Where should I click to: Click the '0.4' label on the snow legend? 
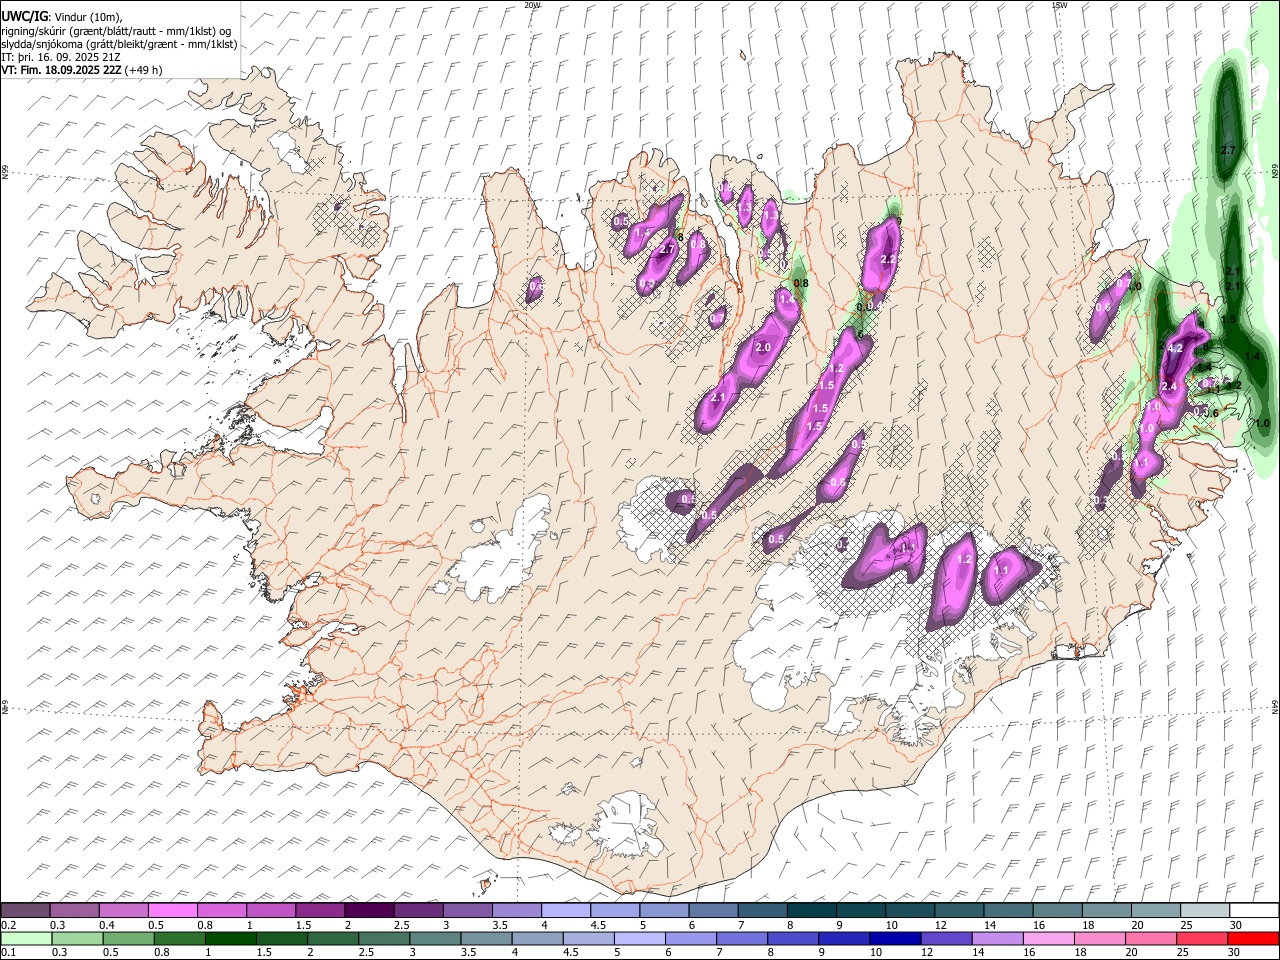point(106,925)
